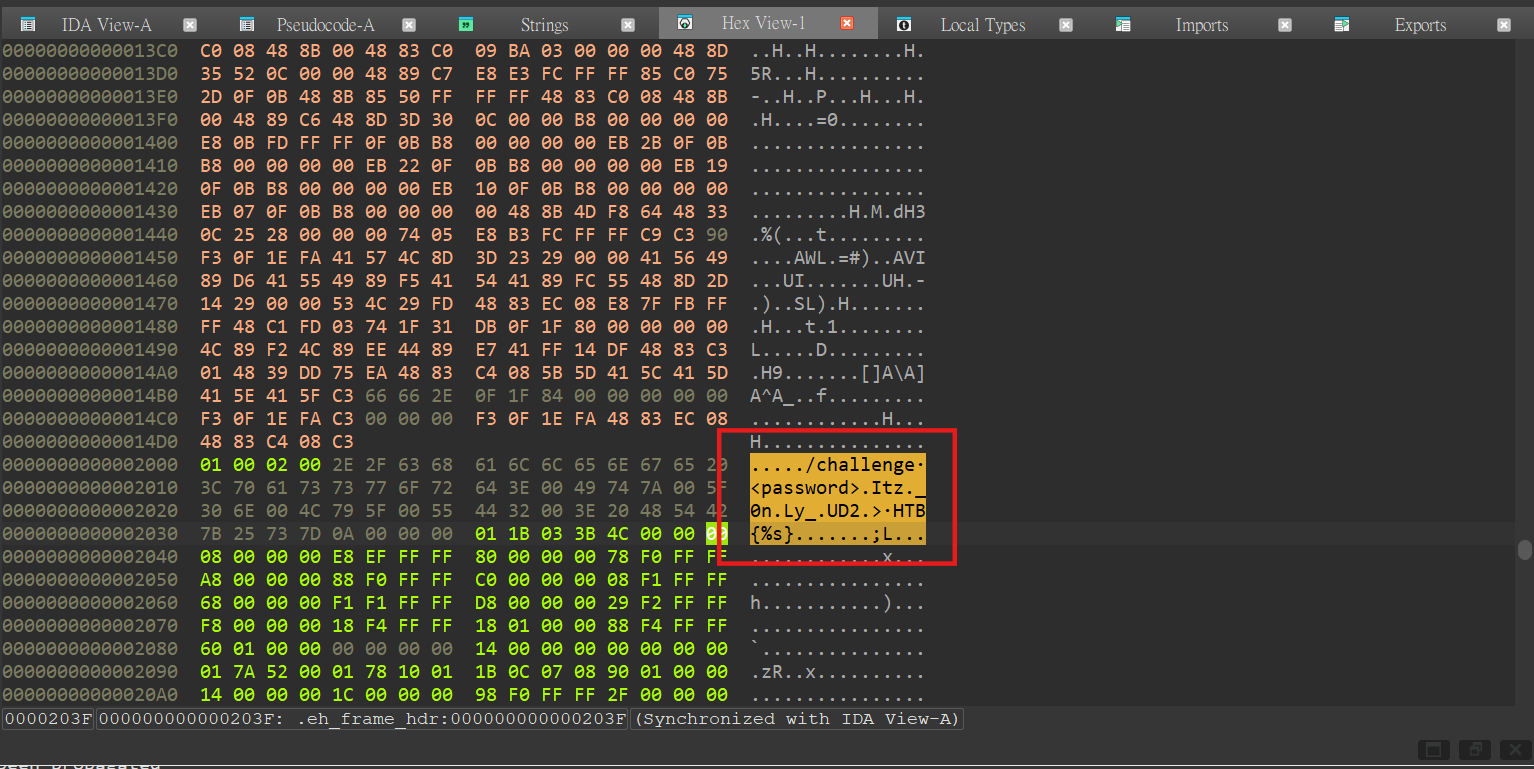Click the ASCII text '.H9.......[]A\A]'

838,372
